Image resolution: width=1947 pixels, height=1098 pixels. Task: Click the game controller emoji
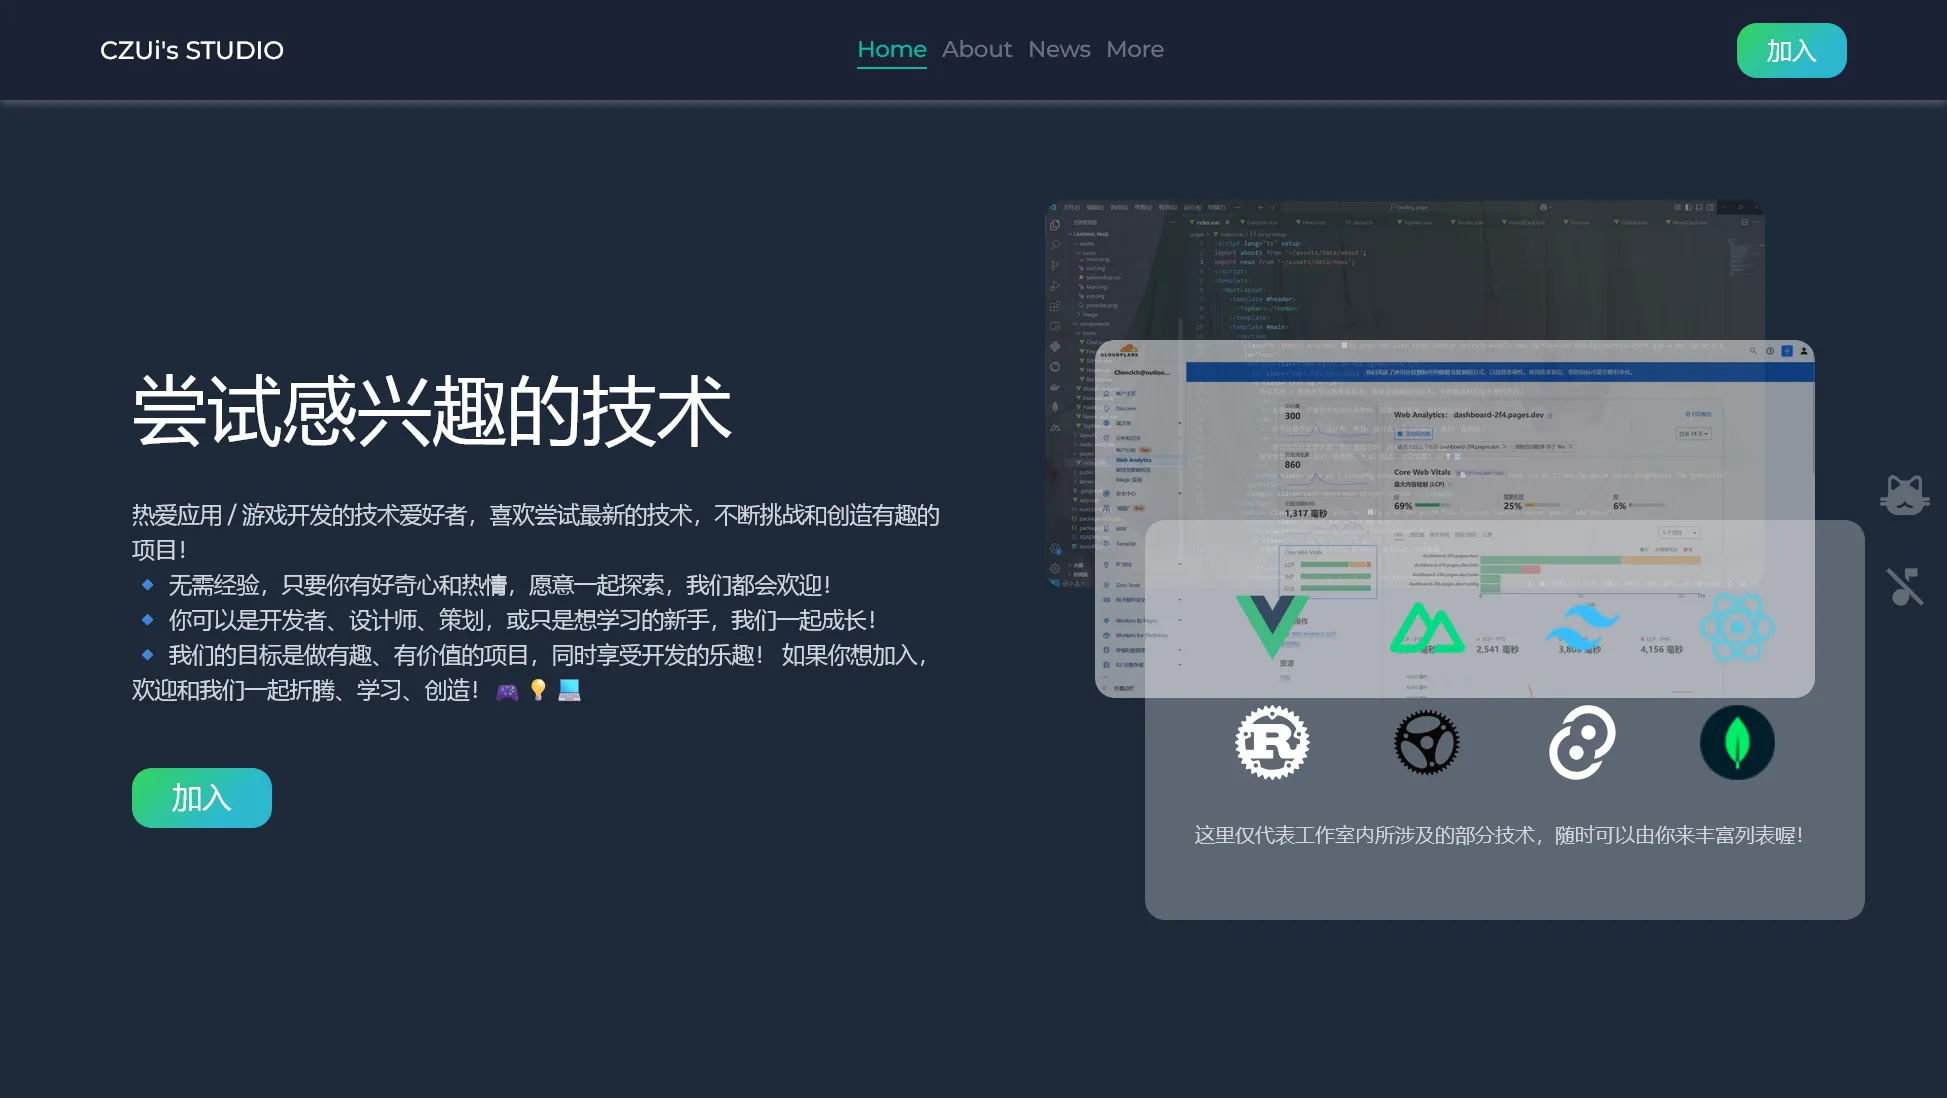[x=507, y=691]
